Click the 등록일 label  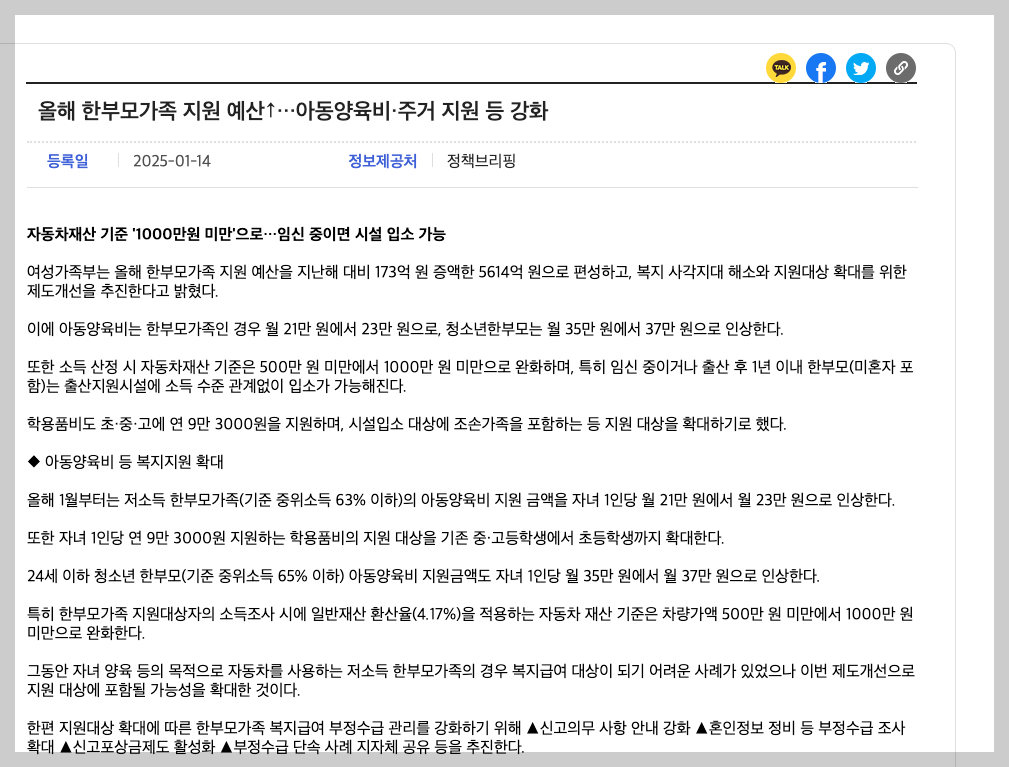tap(67, 160)
